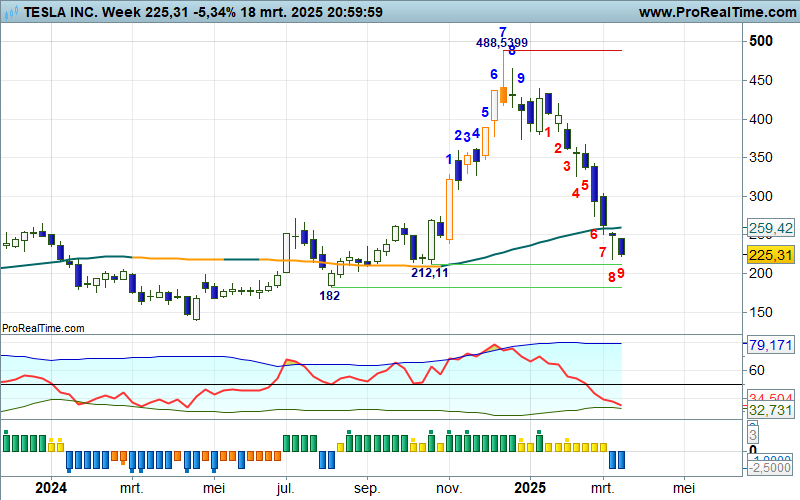Click the red count number 7
Screen dimensions: 800x500
[x=603, y=253]
